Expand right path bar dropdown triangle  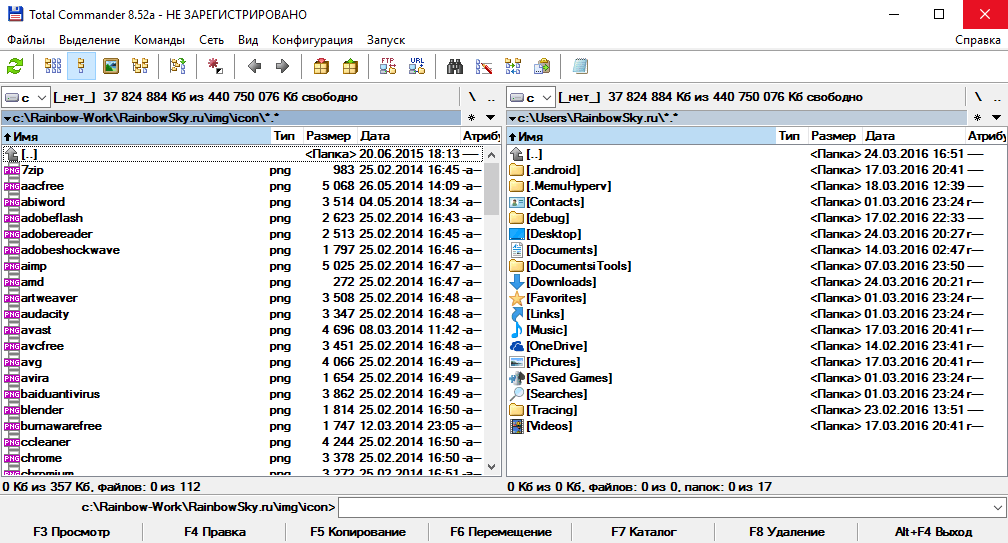click(x=512, y=118)
